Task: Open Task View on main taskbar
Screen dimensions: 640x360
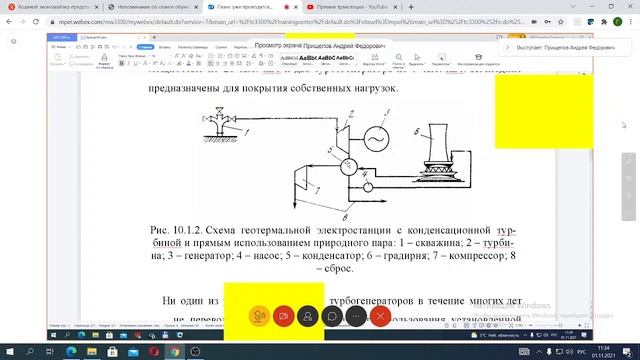Action: coord(50,351)
